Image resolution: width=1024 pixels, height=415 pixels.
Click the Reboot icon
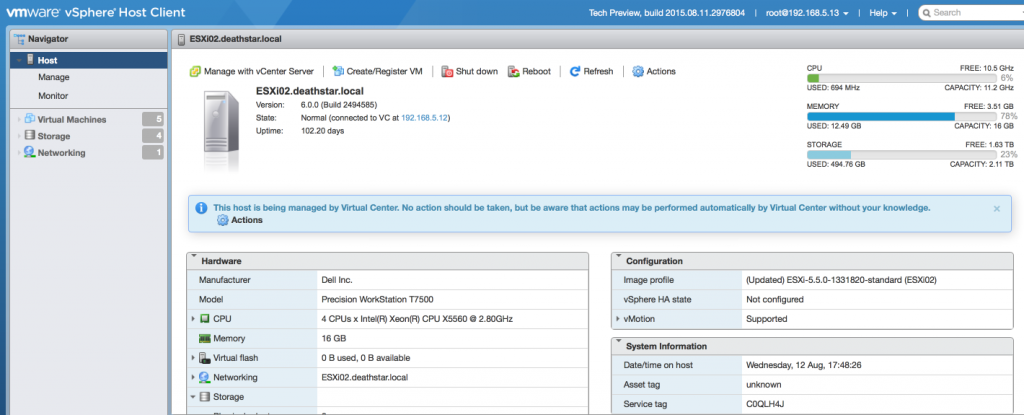513,71
